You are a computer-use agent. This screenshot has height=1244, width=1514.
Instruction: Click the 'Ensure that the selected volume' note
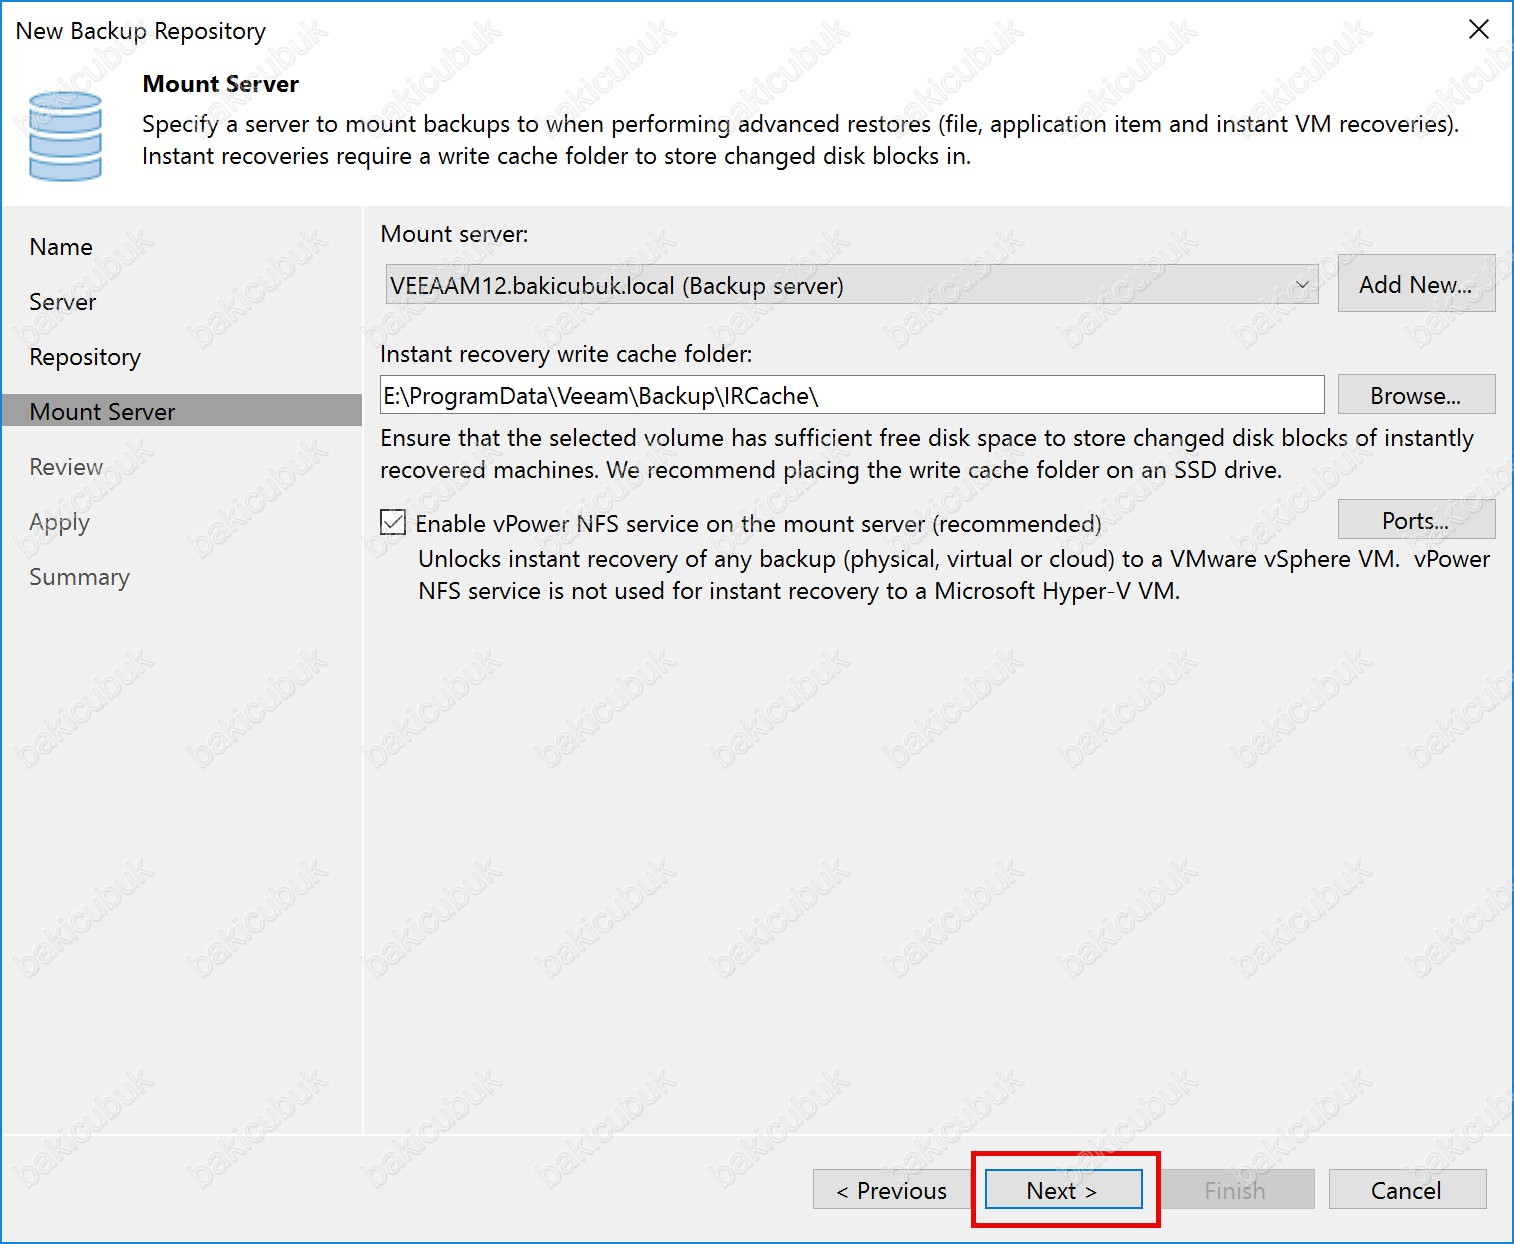927,454
